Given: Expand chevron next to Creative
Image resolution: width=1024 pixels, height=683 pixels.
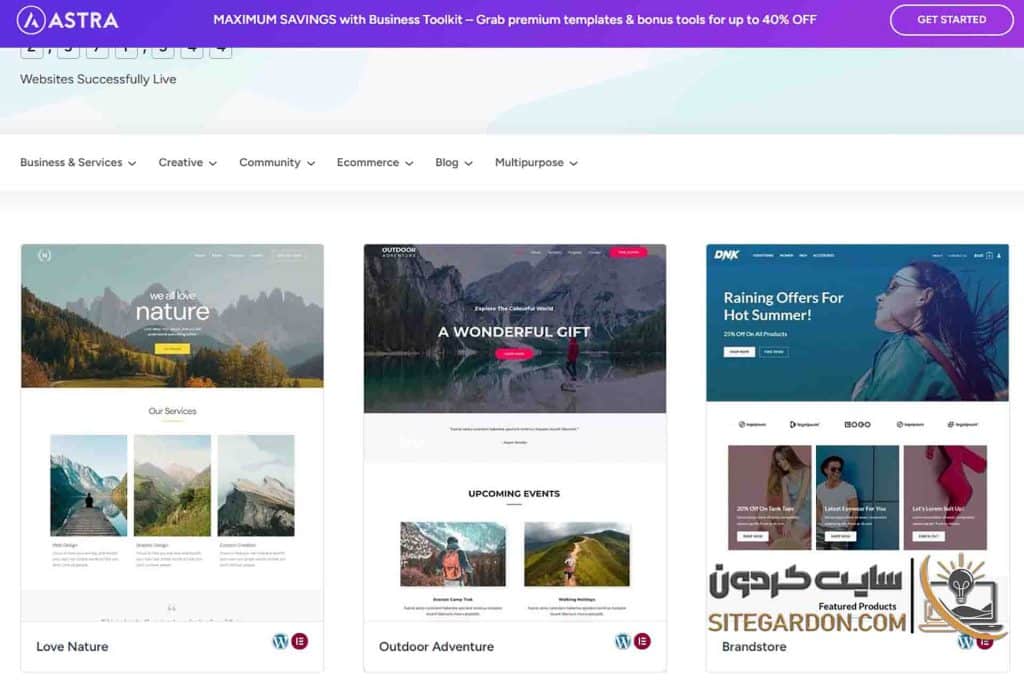Looking at the screenshot, I should (213, 163).
